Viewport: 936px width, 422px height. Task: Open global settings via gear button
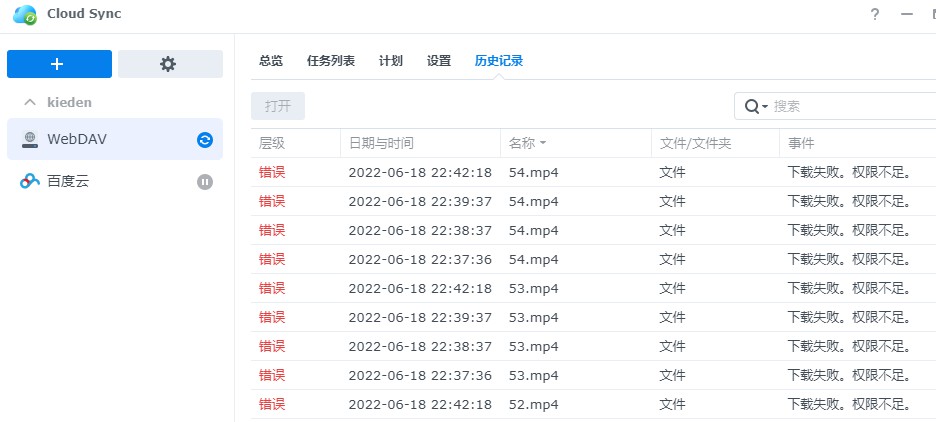point(170,64)
